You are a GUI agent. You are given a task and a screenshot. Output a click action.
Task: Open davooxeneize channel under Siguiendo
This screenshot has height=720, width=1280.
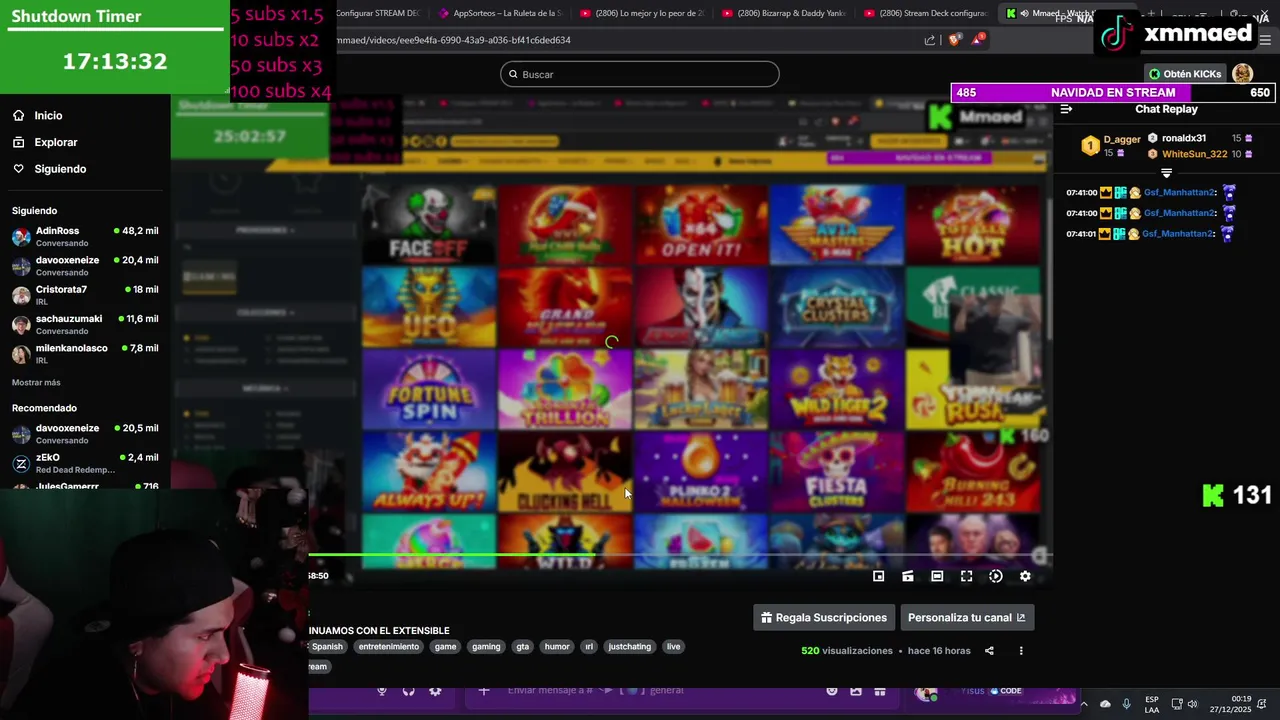click(x=85, y=265)
